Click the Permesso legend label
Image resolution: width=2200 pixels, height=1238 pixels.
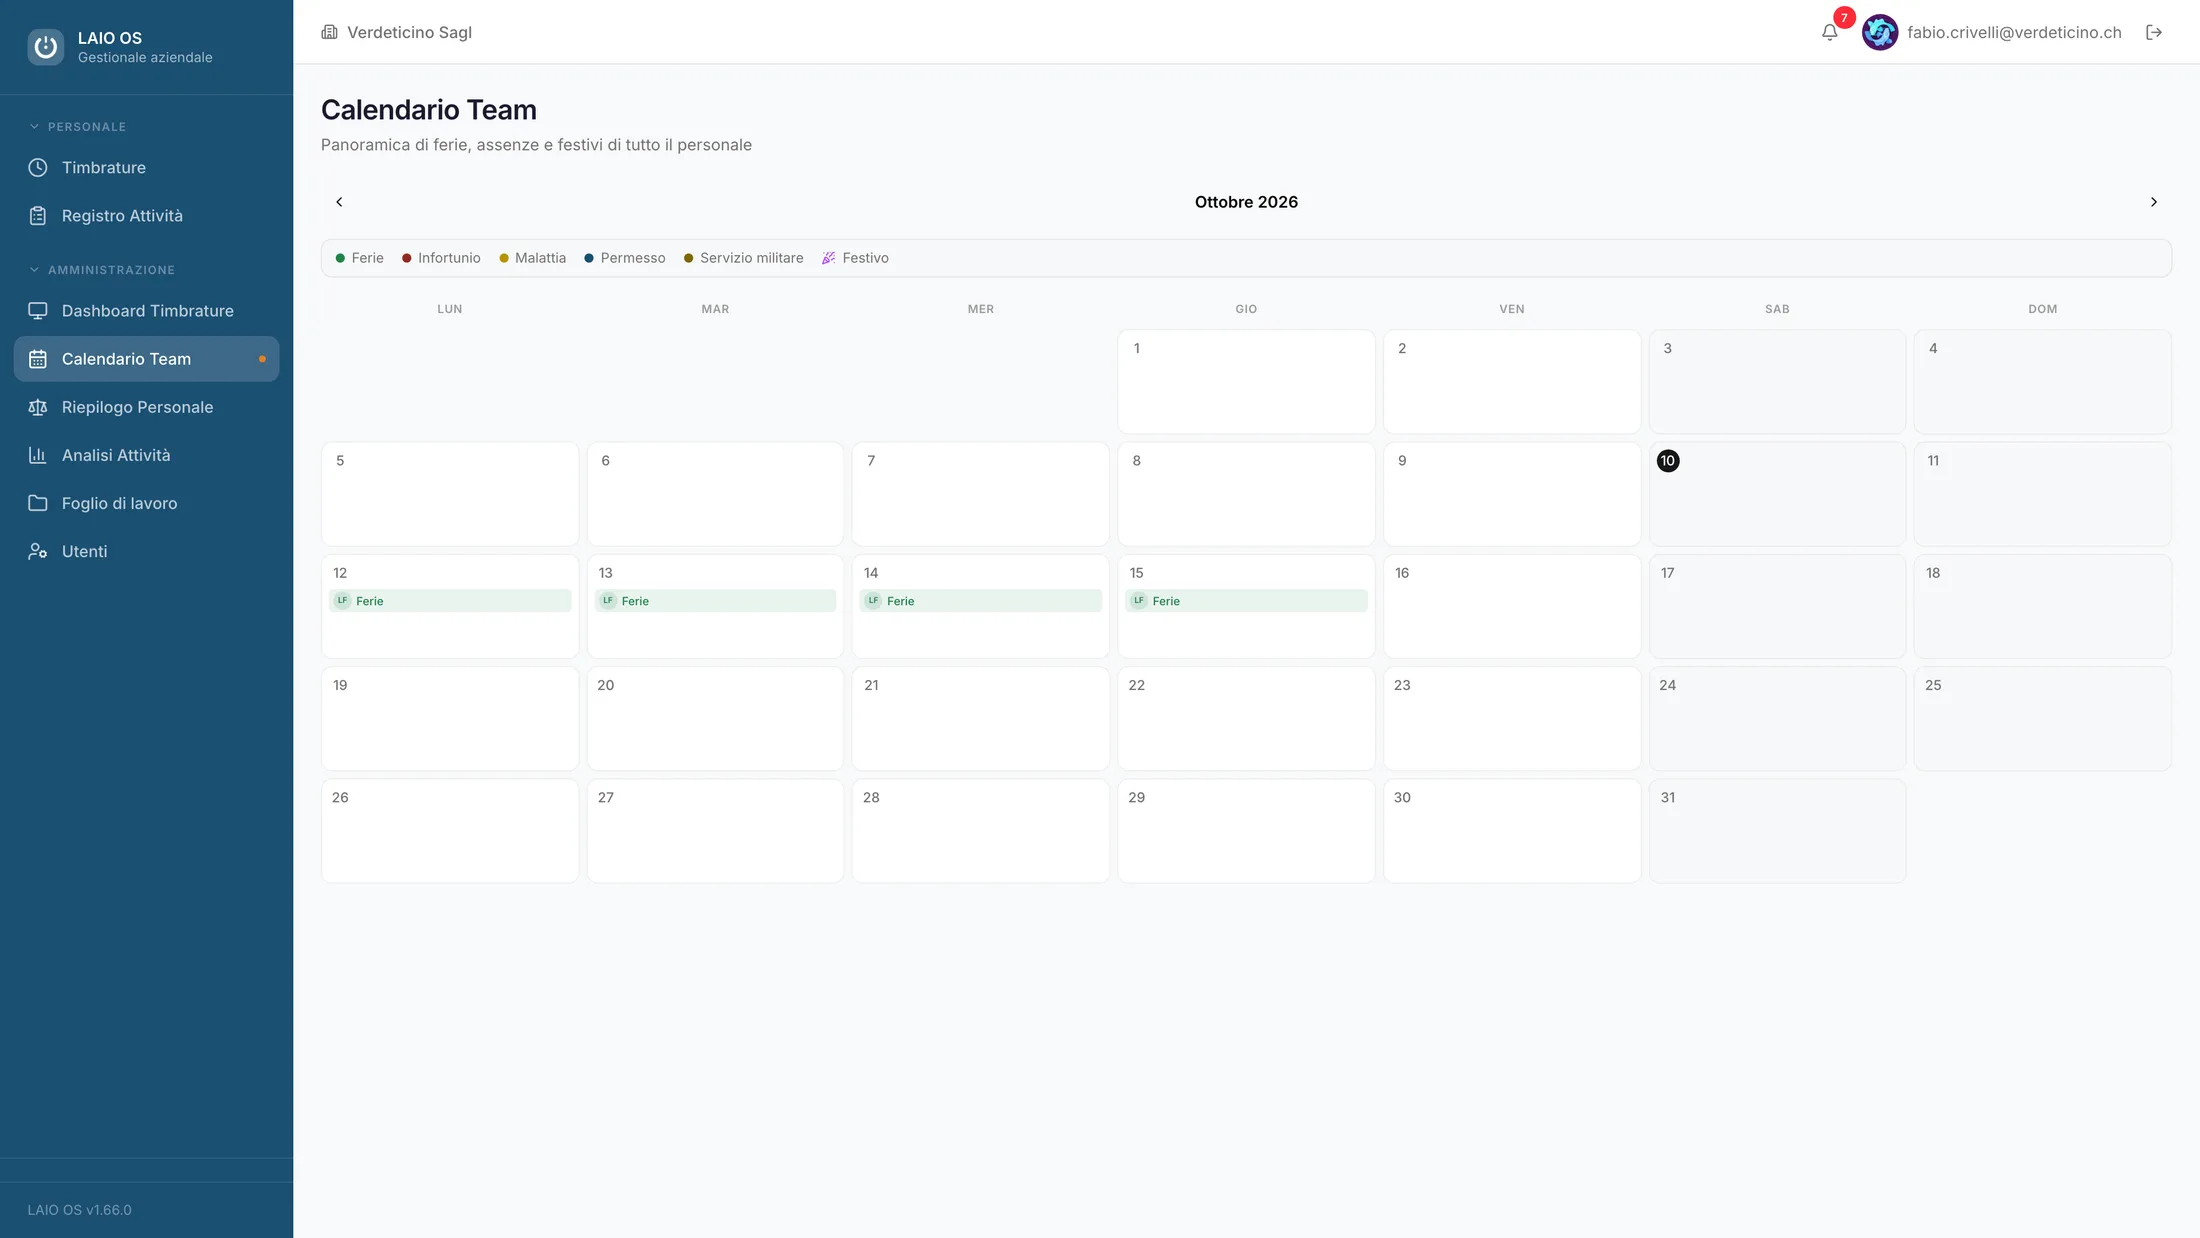633,258
